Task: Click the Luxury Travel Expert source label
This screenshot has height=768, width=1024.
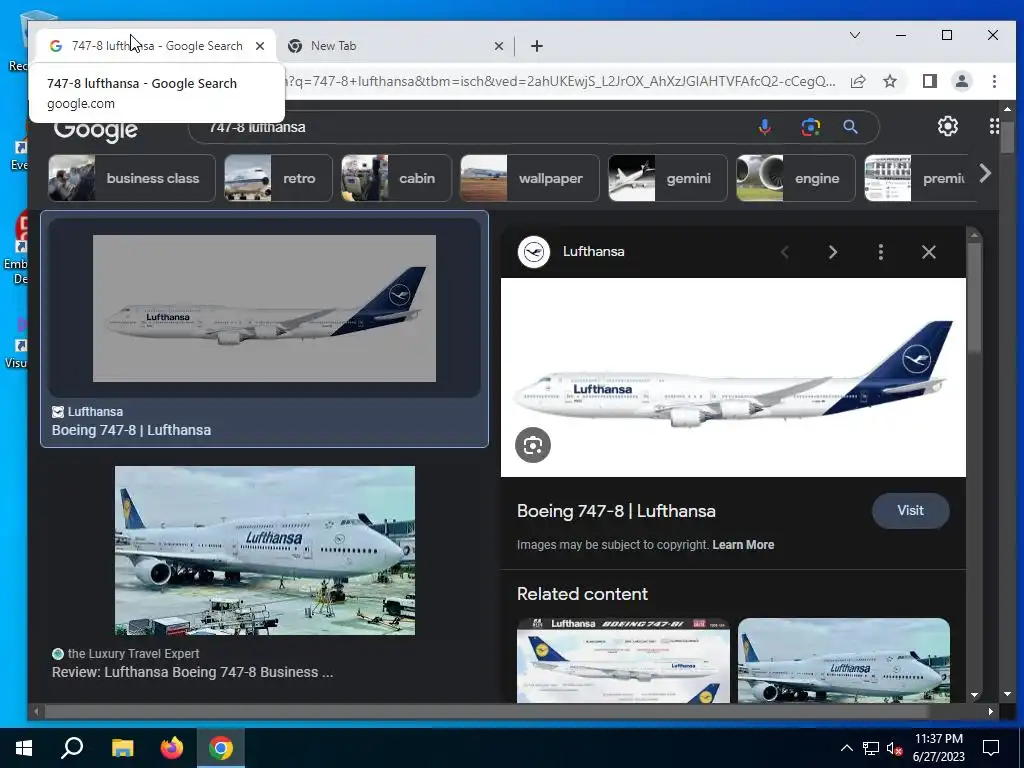Action: [133, 654]
